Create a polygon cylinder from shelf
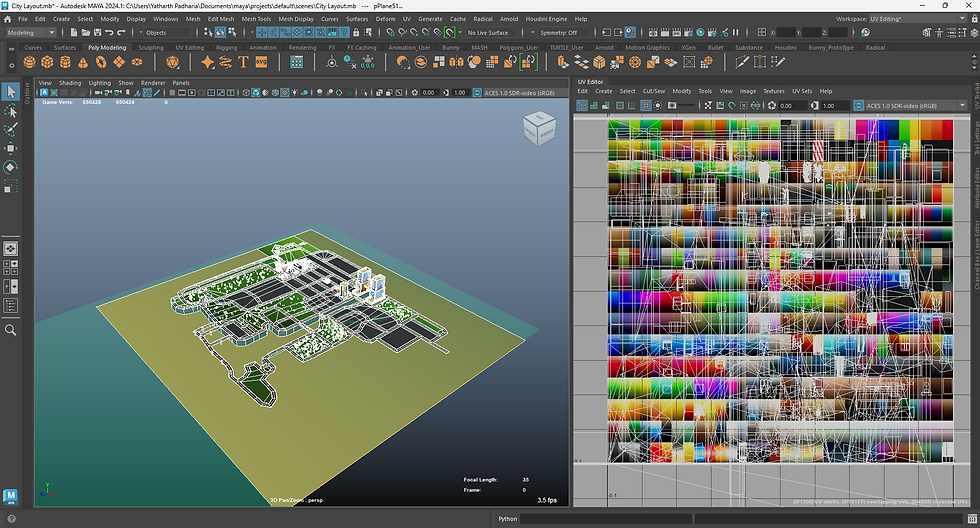The image size is (980, 528). (x=65, y=62)
